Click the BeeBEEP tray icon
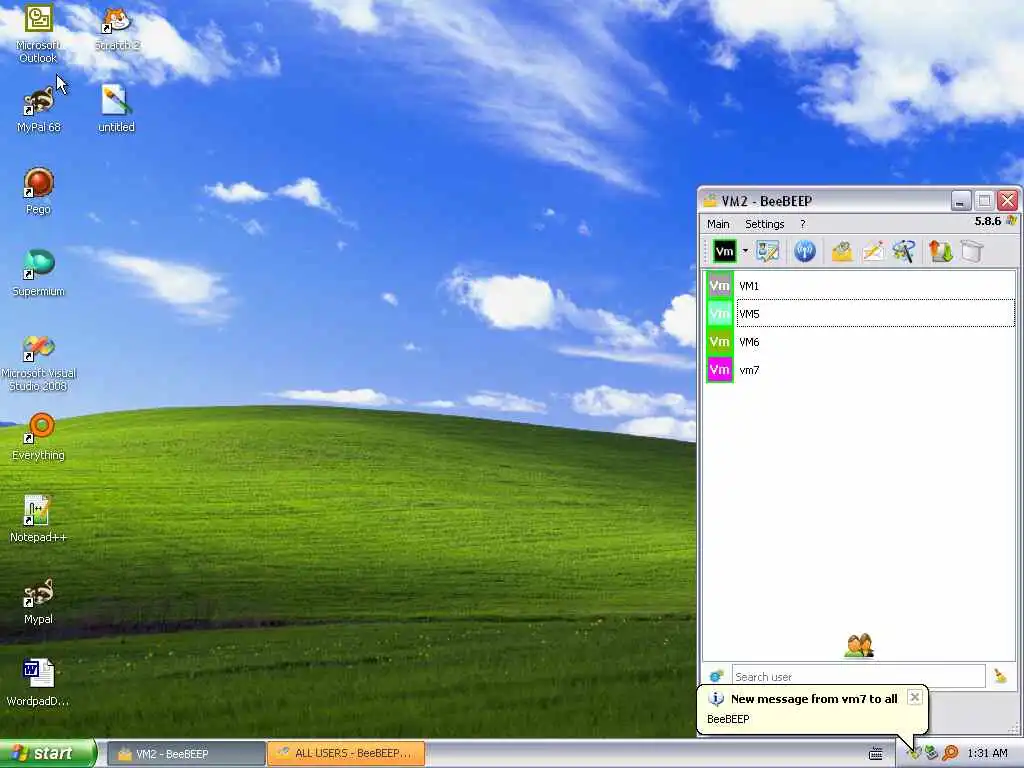The height and width of the screenshot is (768, 1024). (x=914, y=754)
